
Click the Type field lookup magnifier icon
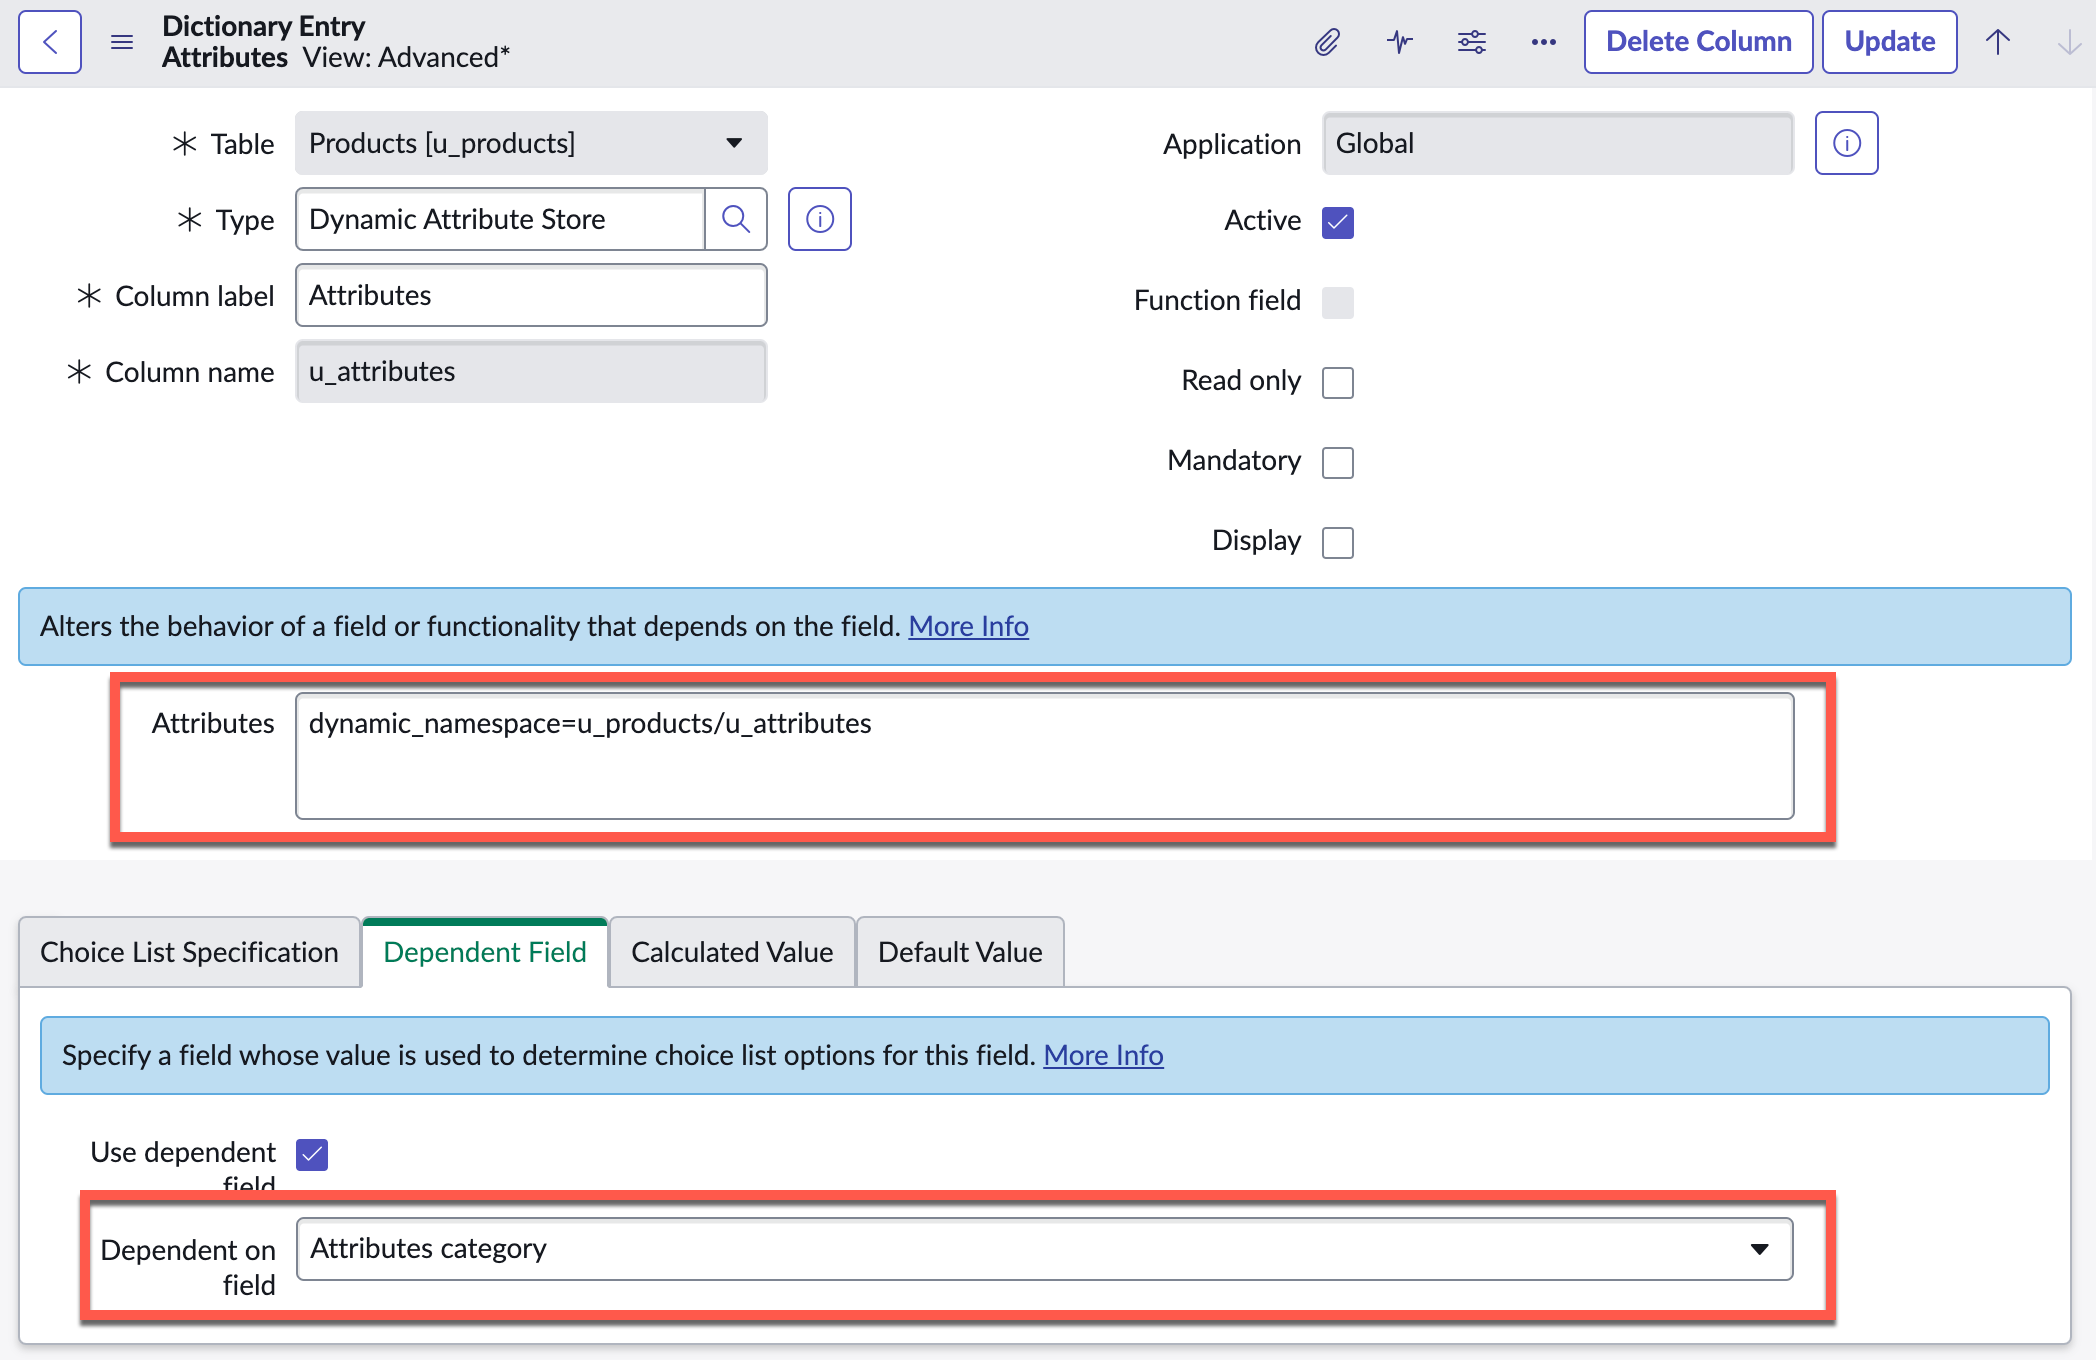(x=736, y=219)
